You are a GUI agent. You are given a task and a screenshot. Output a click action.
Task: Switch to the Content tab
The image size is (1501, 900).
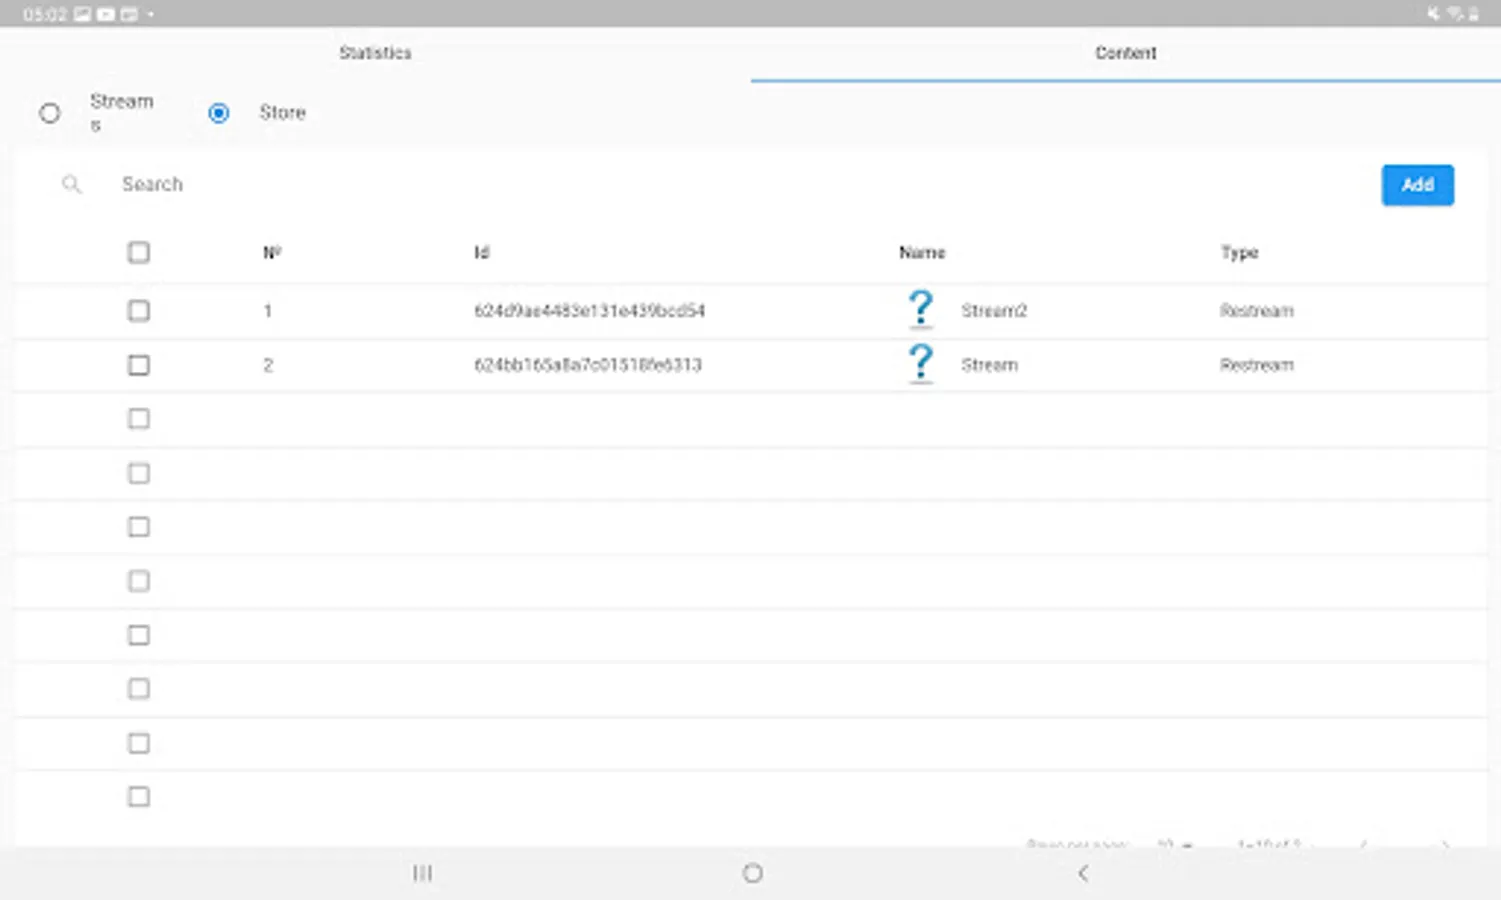(1125, 53)
